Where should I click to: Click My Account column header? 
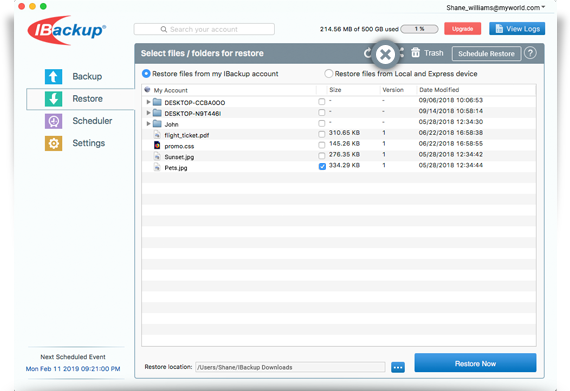170,90
